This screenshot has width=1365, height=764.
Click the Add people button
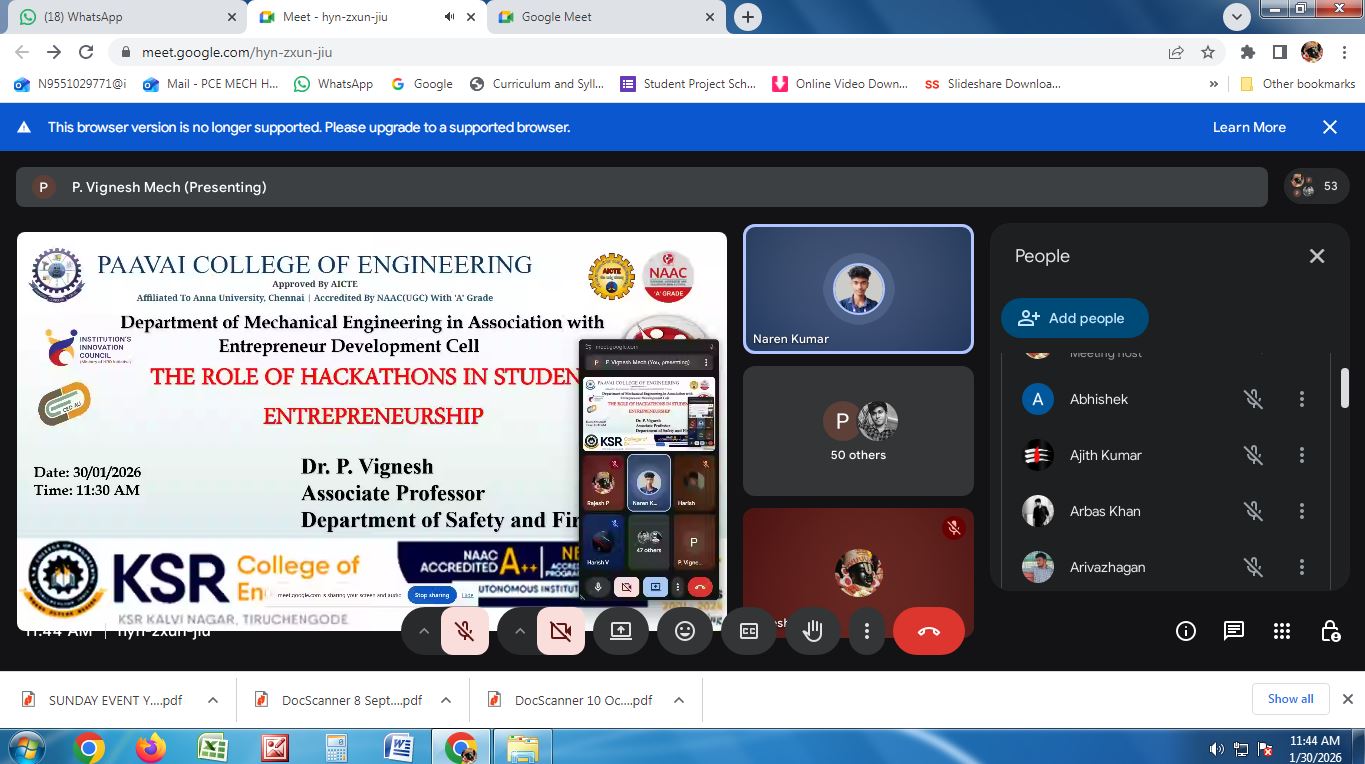[1074, 318]
